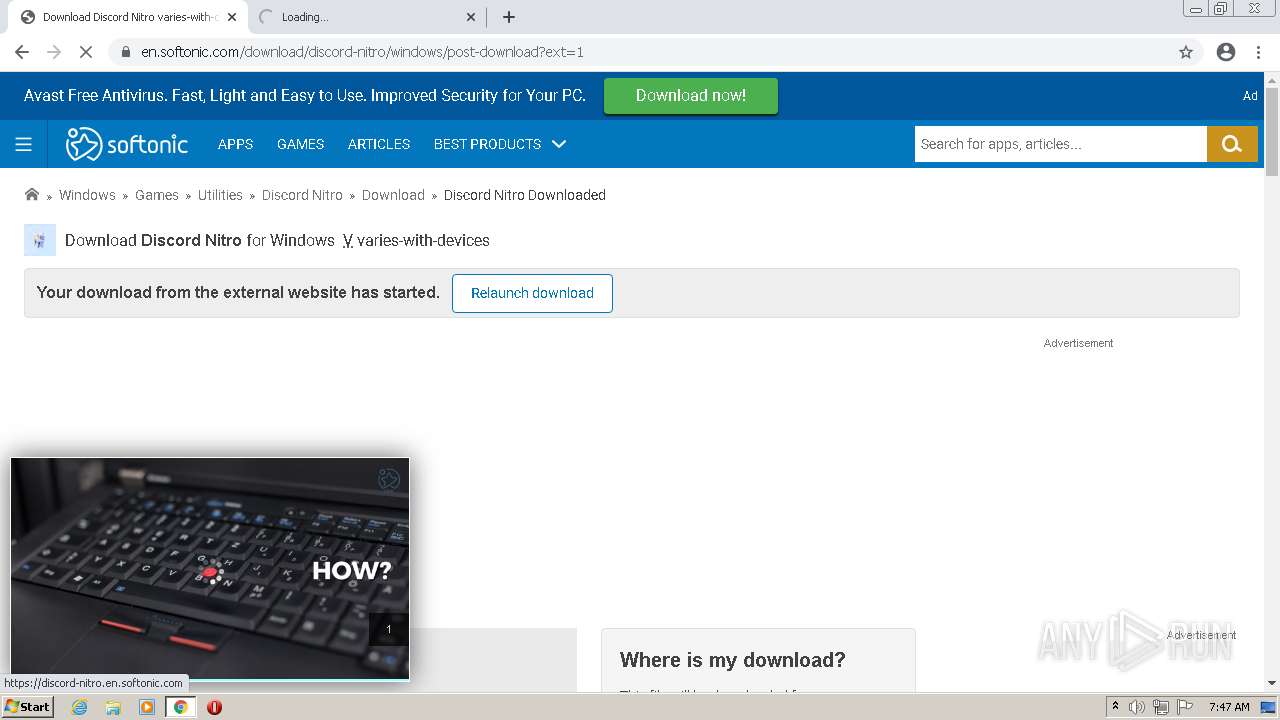Open the Download breadcrumb link
This screenshot has width=1280, height=720.
pos(393,195)
